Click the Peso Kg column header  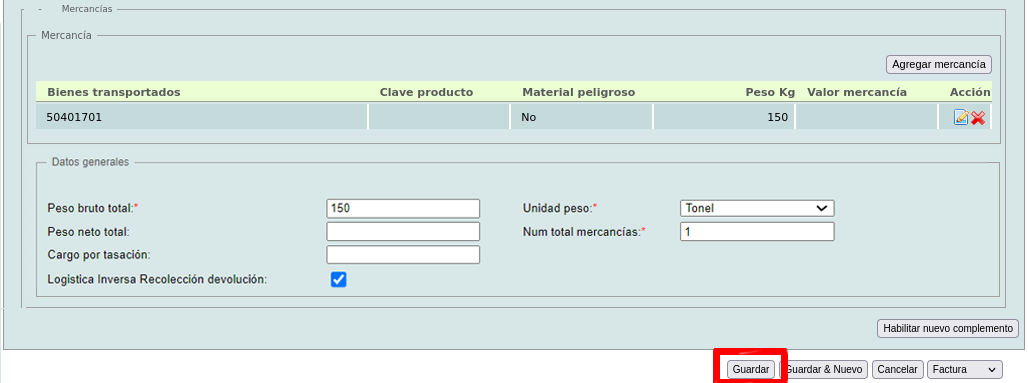point(770,92)
